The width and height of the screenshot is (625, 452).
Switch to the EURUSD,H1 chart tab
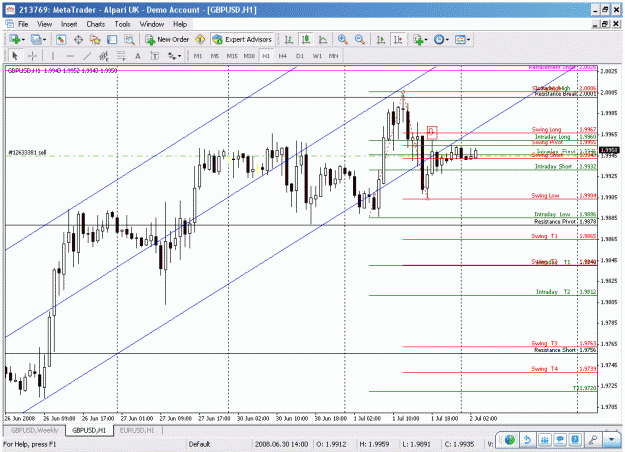click(x=137, y=430)
